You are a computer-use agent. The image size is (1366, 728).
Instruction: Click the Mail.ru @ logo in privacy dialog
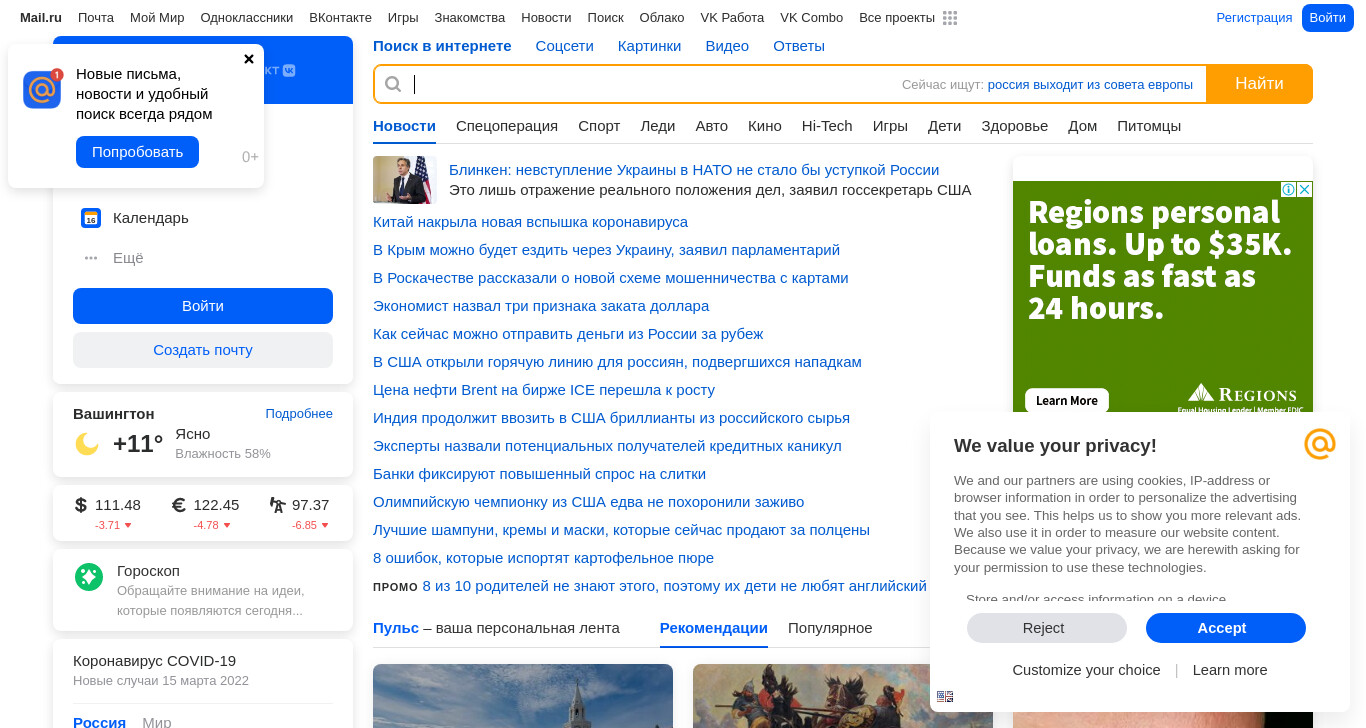pos(1320,444)
